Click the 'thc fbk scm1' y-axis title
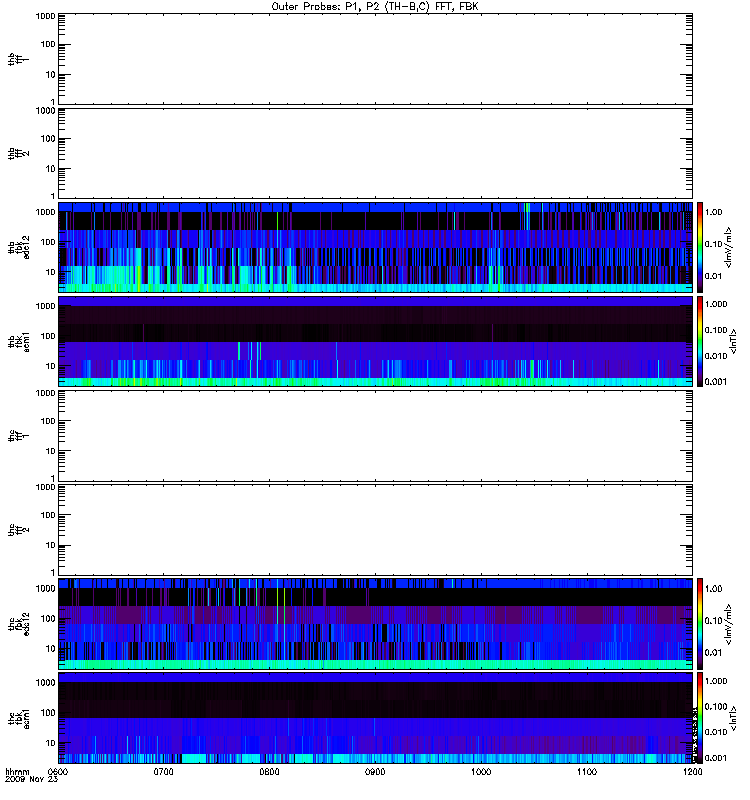Viewport: 750px width, 800px height. [19, 718]
